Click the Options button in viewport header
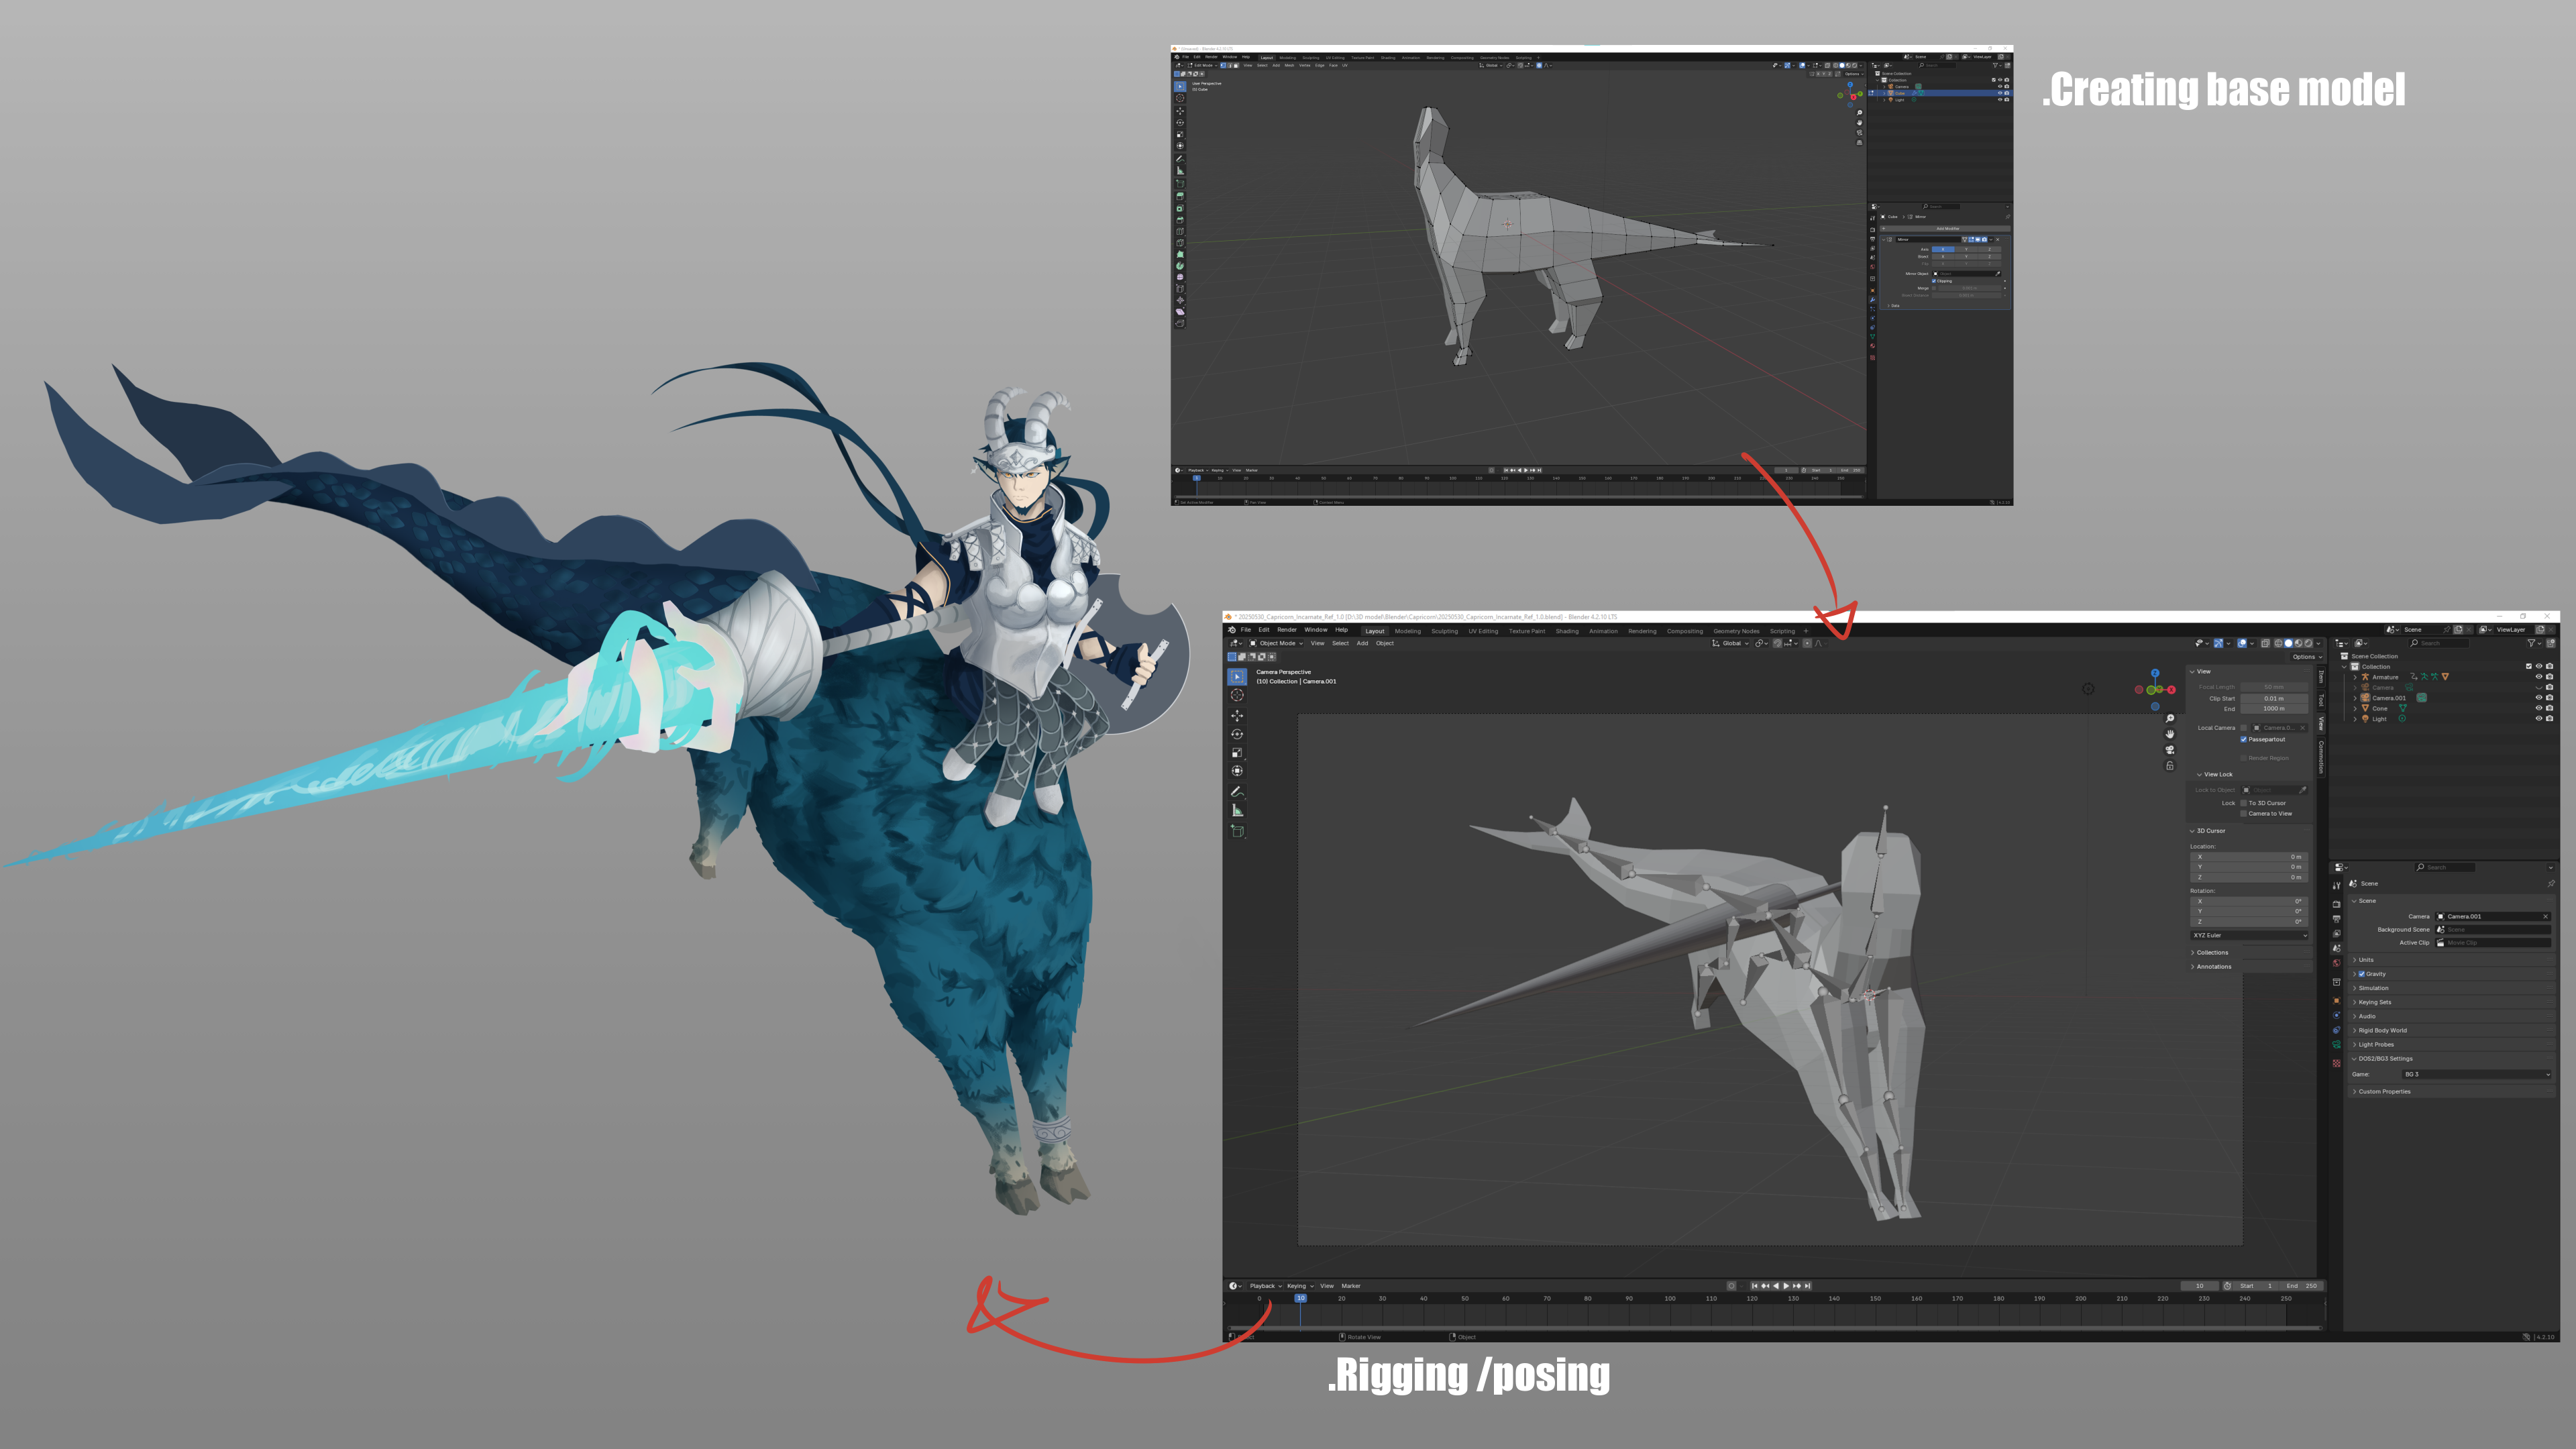This screenshot has height=1449, width=2576. (x=2306, y=657)
